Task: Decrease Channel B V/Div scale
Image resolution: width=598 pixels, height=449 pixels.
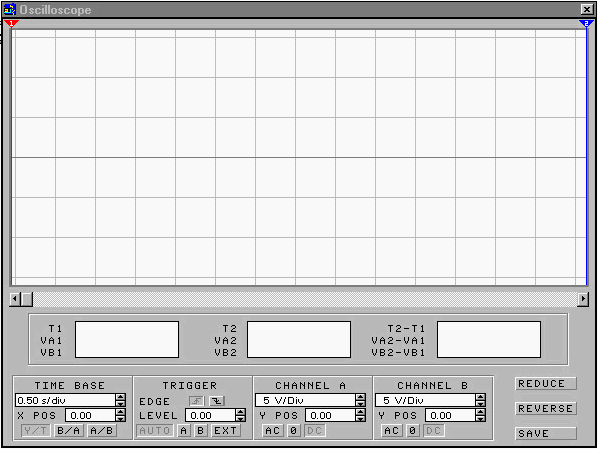Action: (x=481, y=403)
